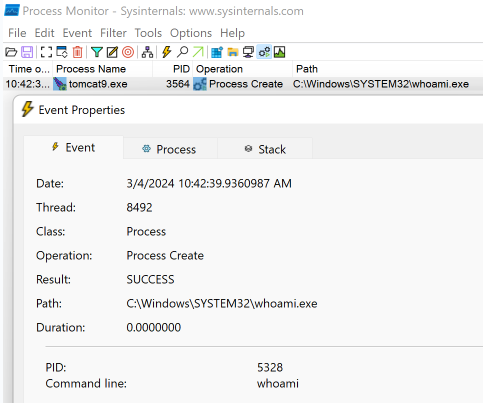Click the Path column header
The width and height of the screenshot is (483, 403).
pyautogui.click(x=388, y=69)
